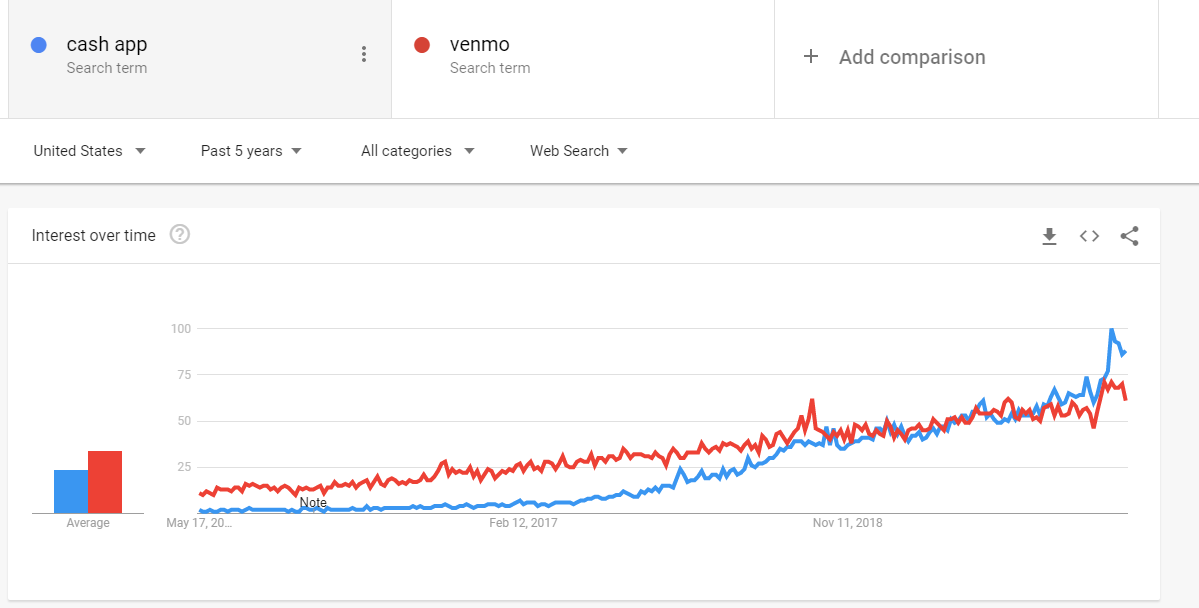Viewport: 1199px width, 608px height.
Task: Share the Interest over time chart
Action: click(x=1130, y=236)
